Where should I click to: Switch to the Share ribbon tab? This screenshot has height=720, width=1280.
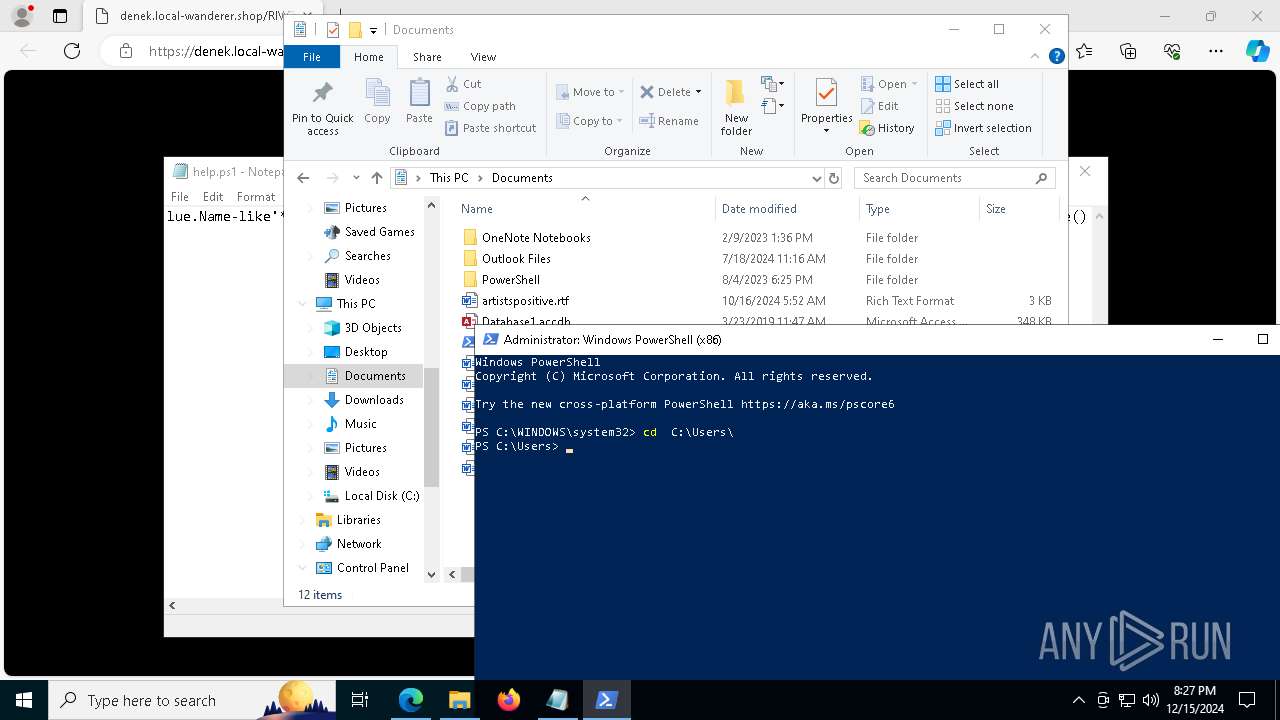pos(427,57)
